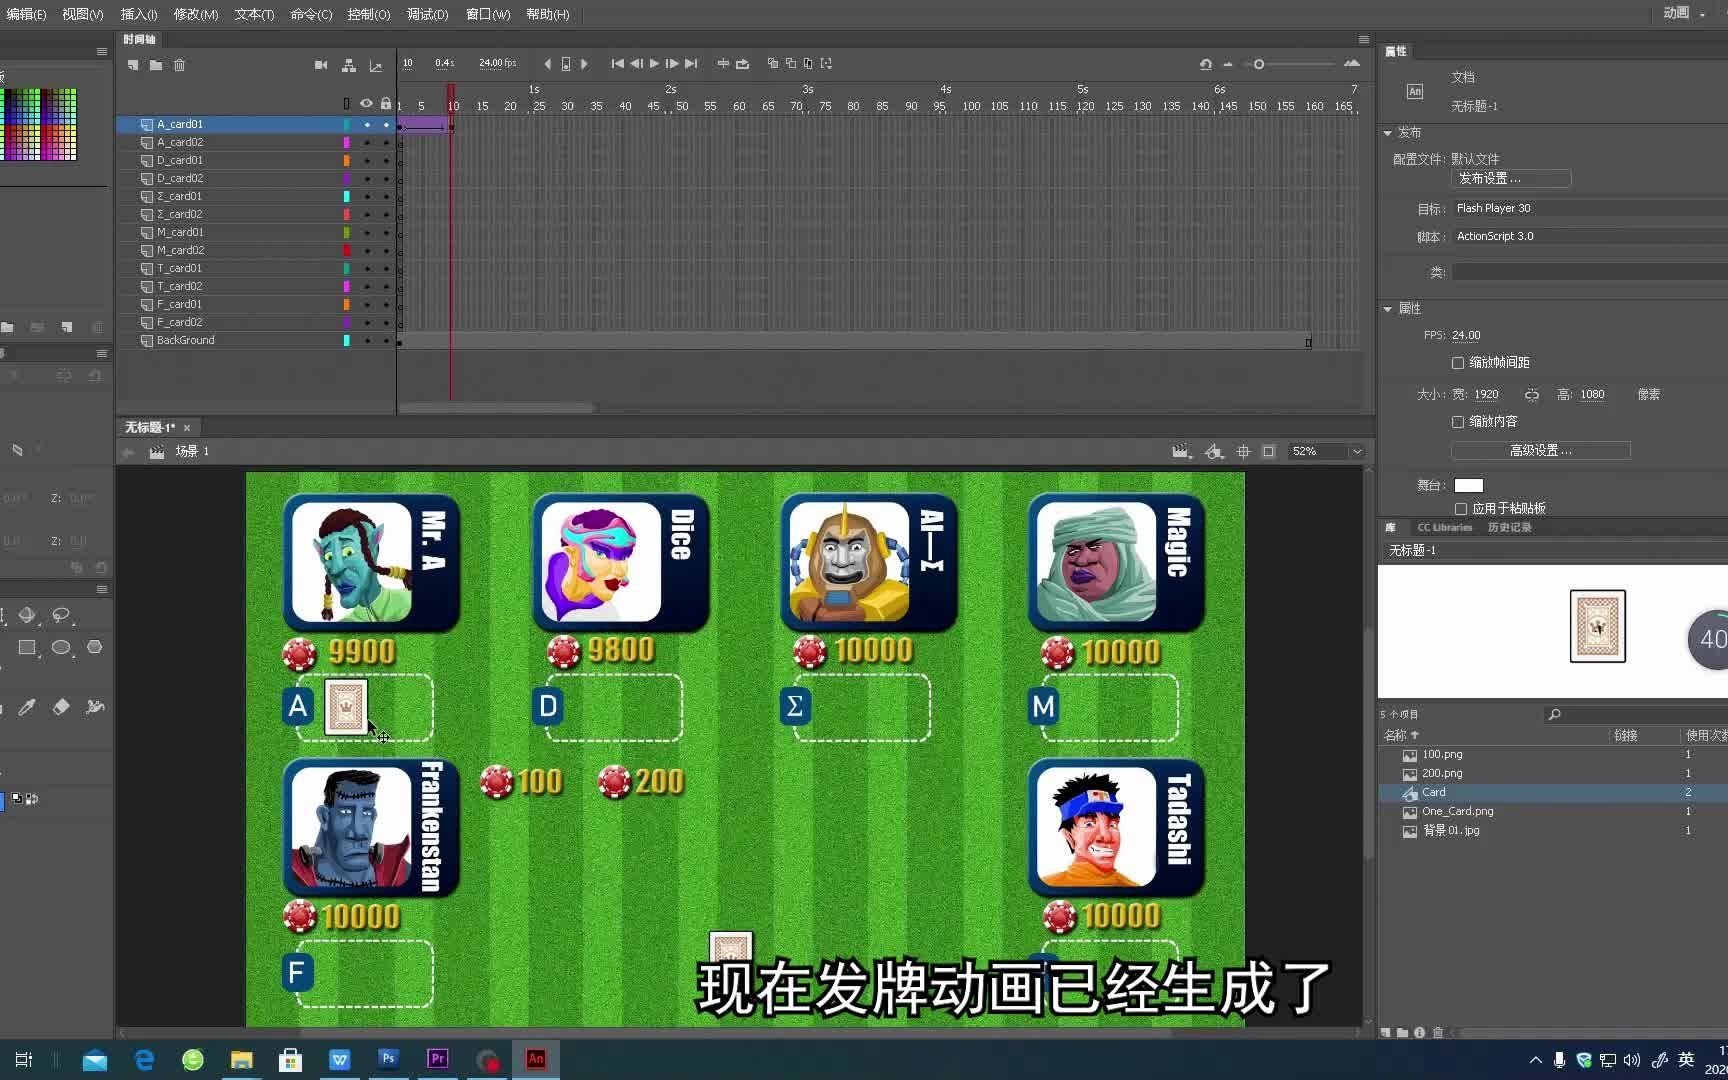Click the 高级设置 button
Viewport: 1728px width, 1080px height.
(1540, 450)
